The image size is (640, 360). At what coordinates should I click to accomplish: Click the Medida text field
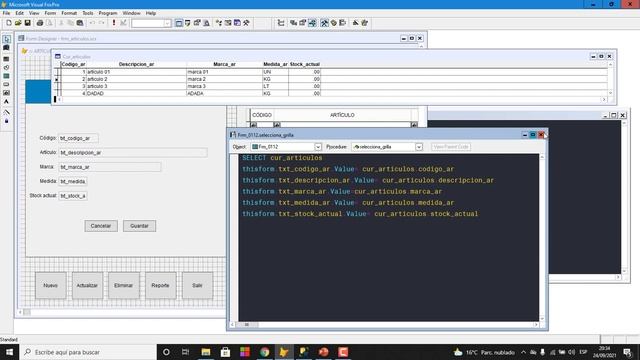tap(73, 182)
